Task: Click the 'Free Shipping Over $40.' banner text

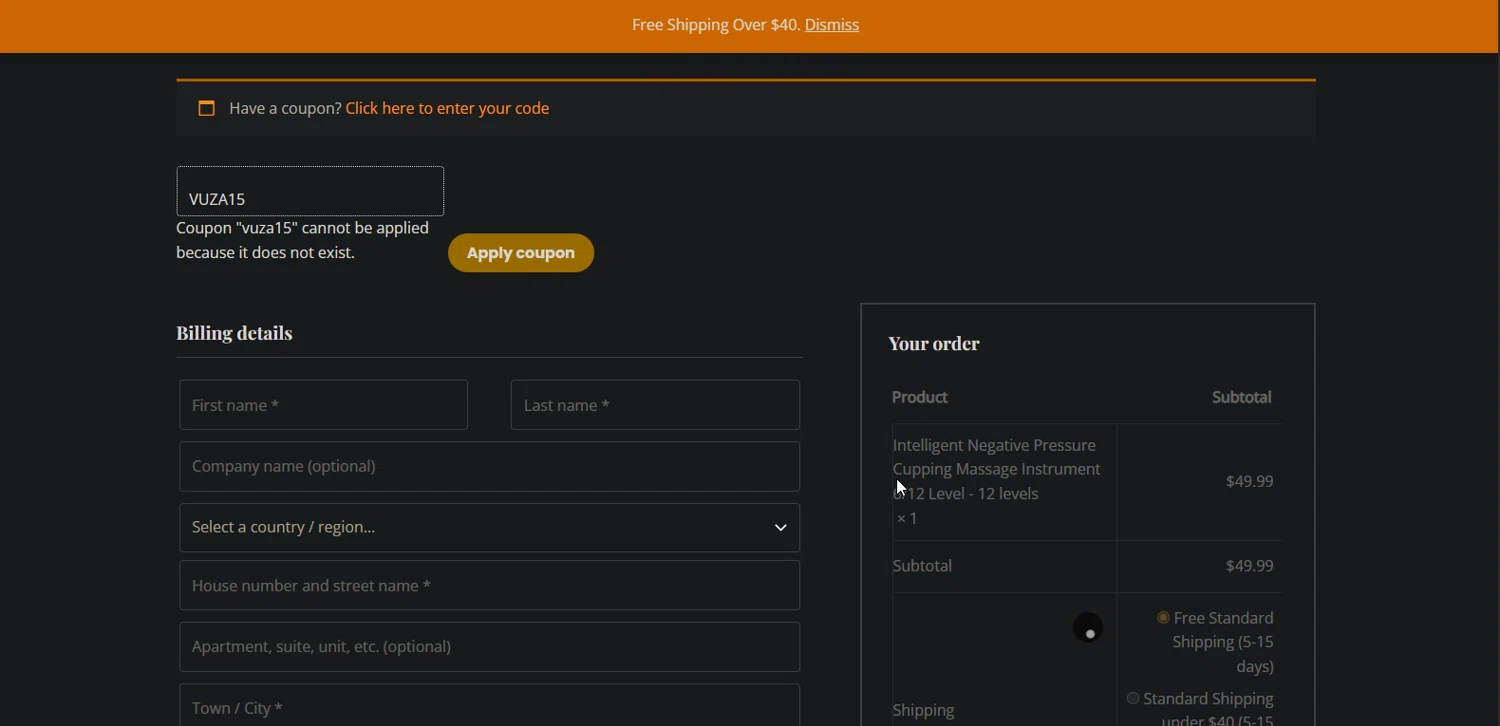Action: [716, 25]
